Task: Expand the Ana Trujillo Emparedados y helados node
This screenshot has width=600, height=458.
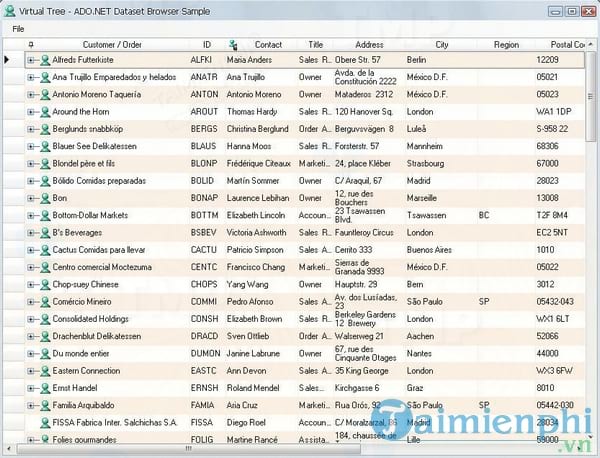Action: (32, 77)
